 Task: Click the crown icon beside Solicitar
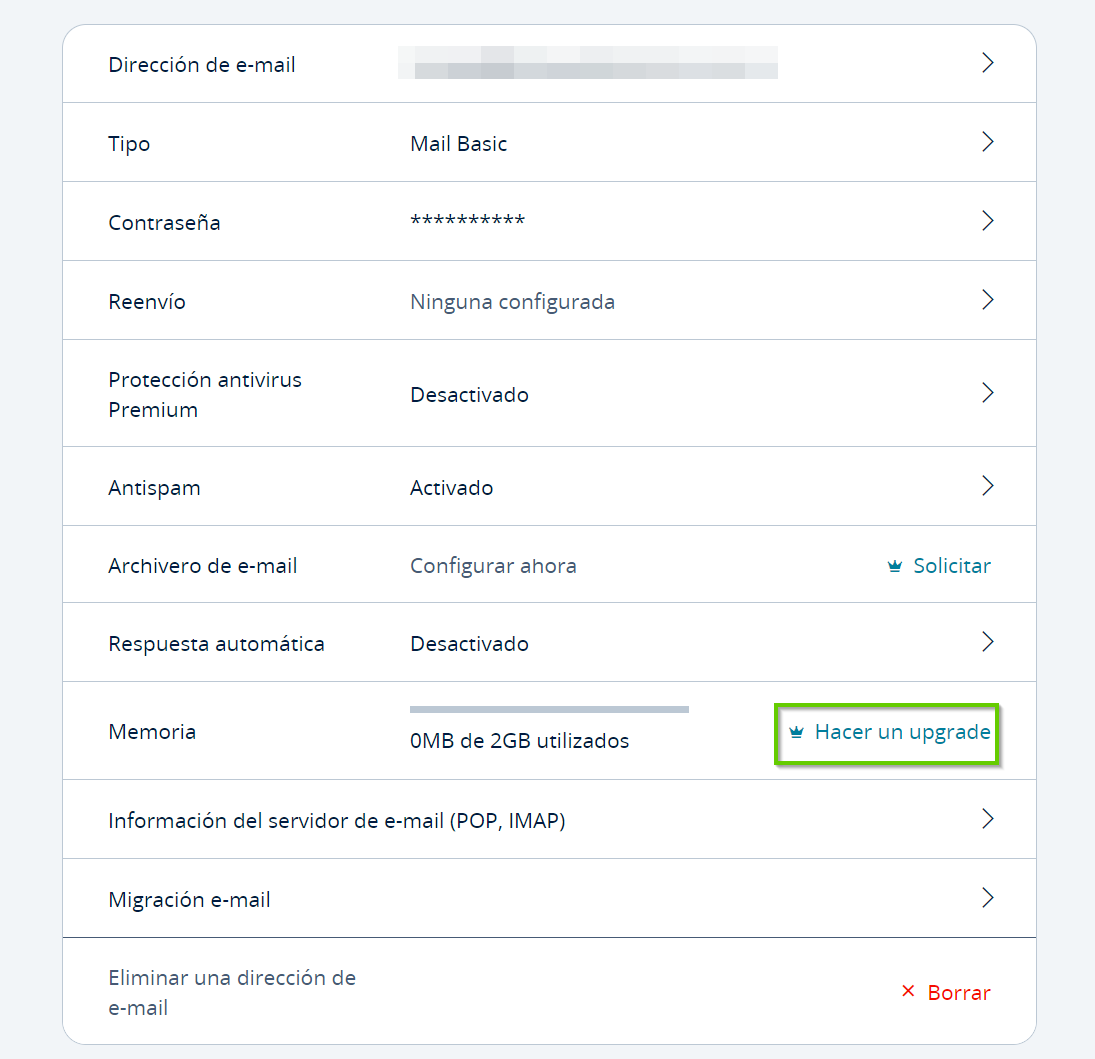point(895,566)
